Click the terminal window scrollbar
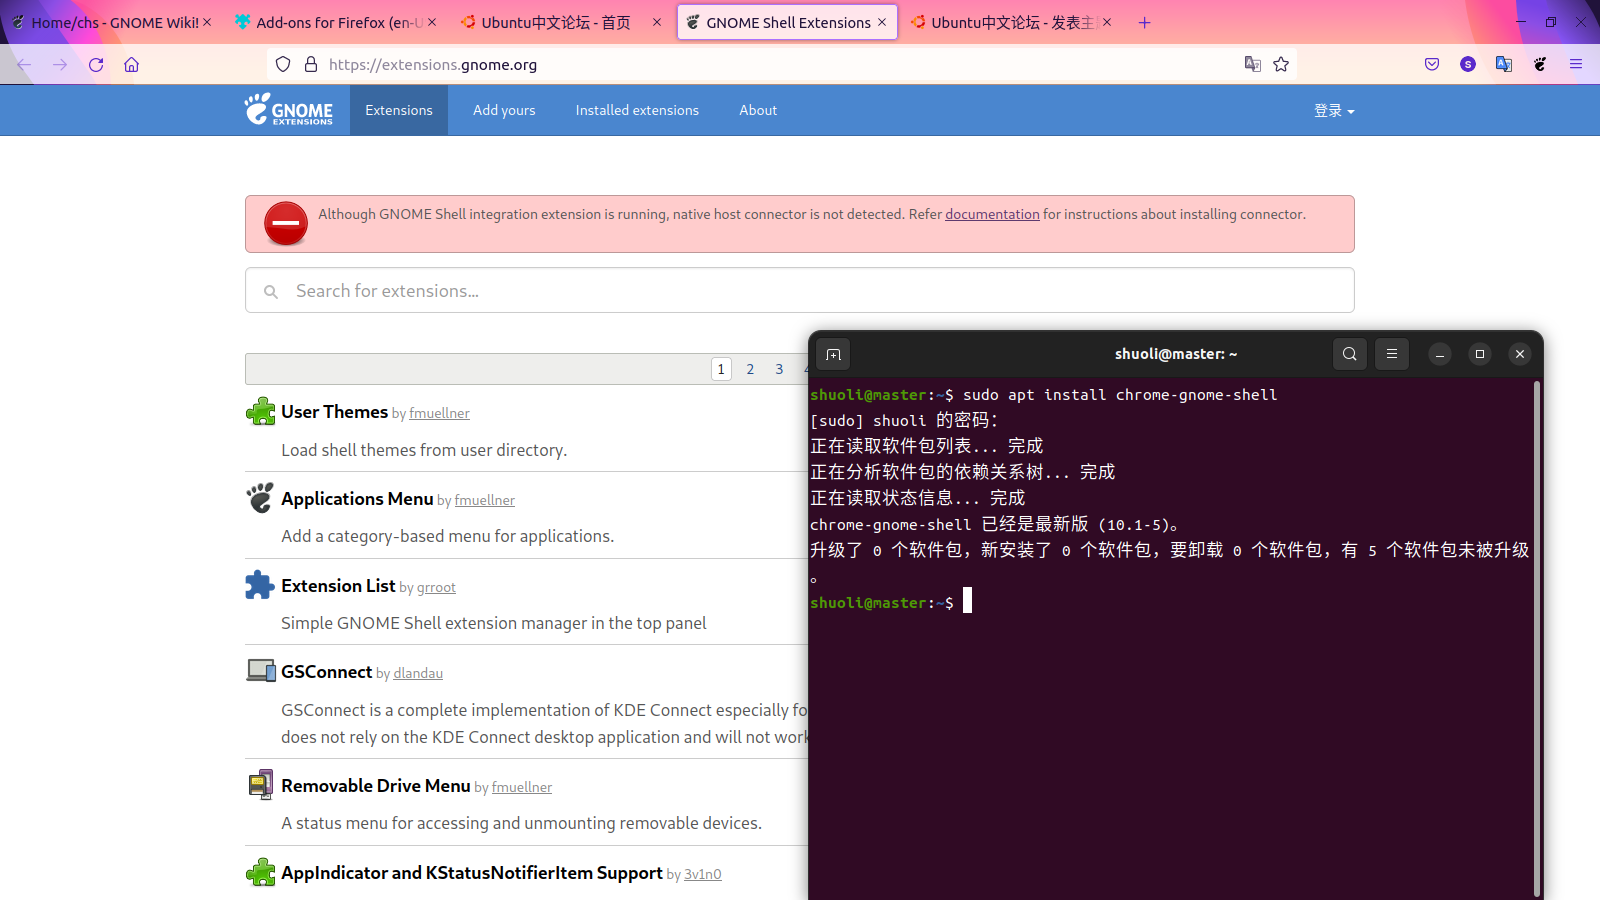The width and height of the screenshot is (1600, 900). (1537, 638)
